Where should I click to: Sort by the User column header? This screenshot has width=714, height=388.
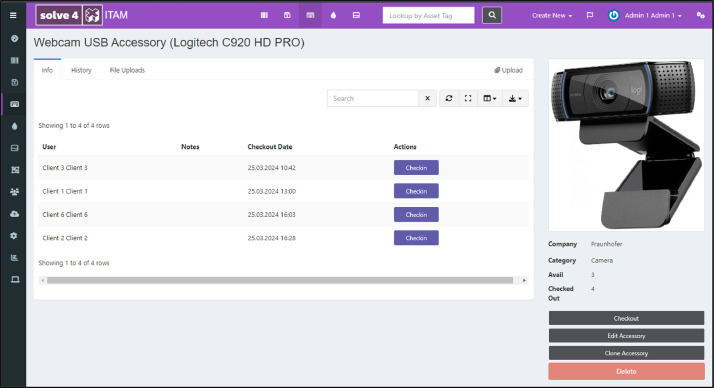[x=49, y=147]
